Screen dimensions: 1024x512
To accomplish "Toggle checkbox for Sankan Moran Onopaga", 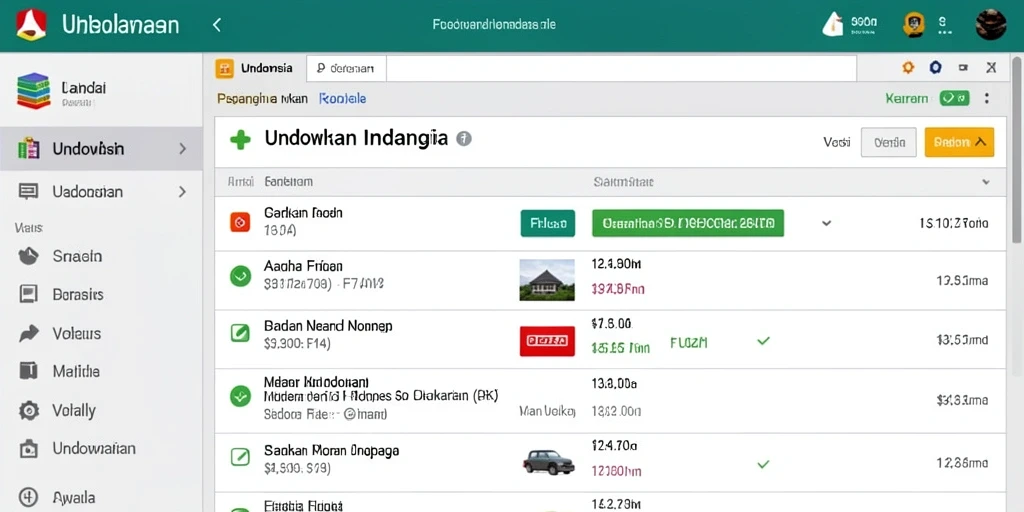I will pos(240,457).
